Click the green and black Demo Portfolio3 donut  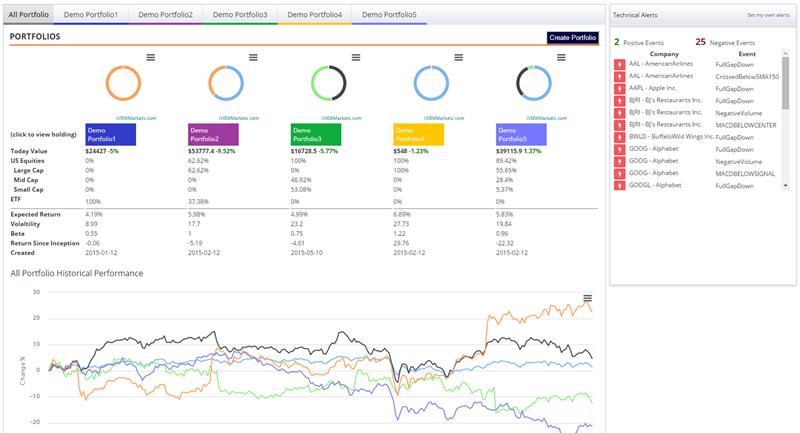point(329,83)
